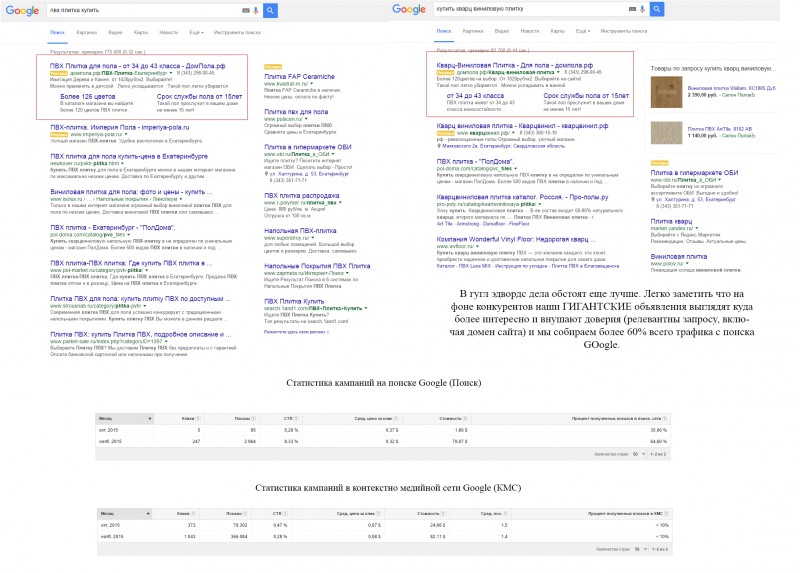800x573 pixels.
Task: Select Новости tab on right page
Action: coord(530,31)
